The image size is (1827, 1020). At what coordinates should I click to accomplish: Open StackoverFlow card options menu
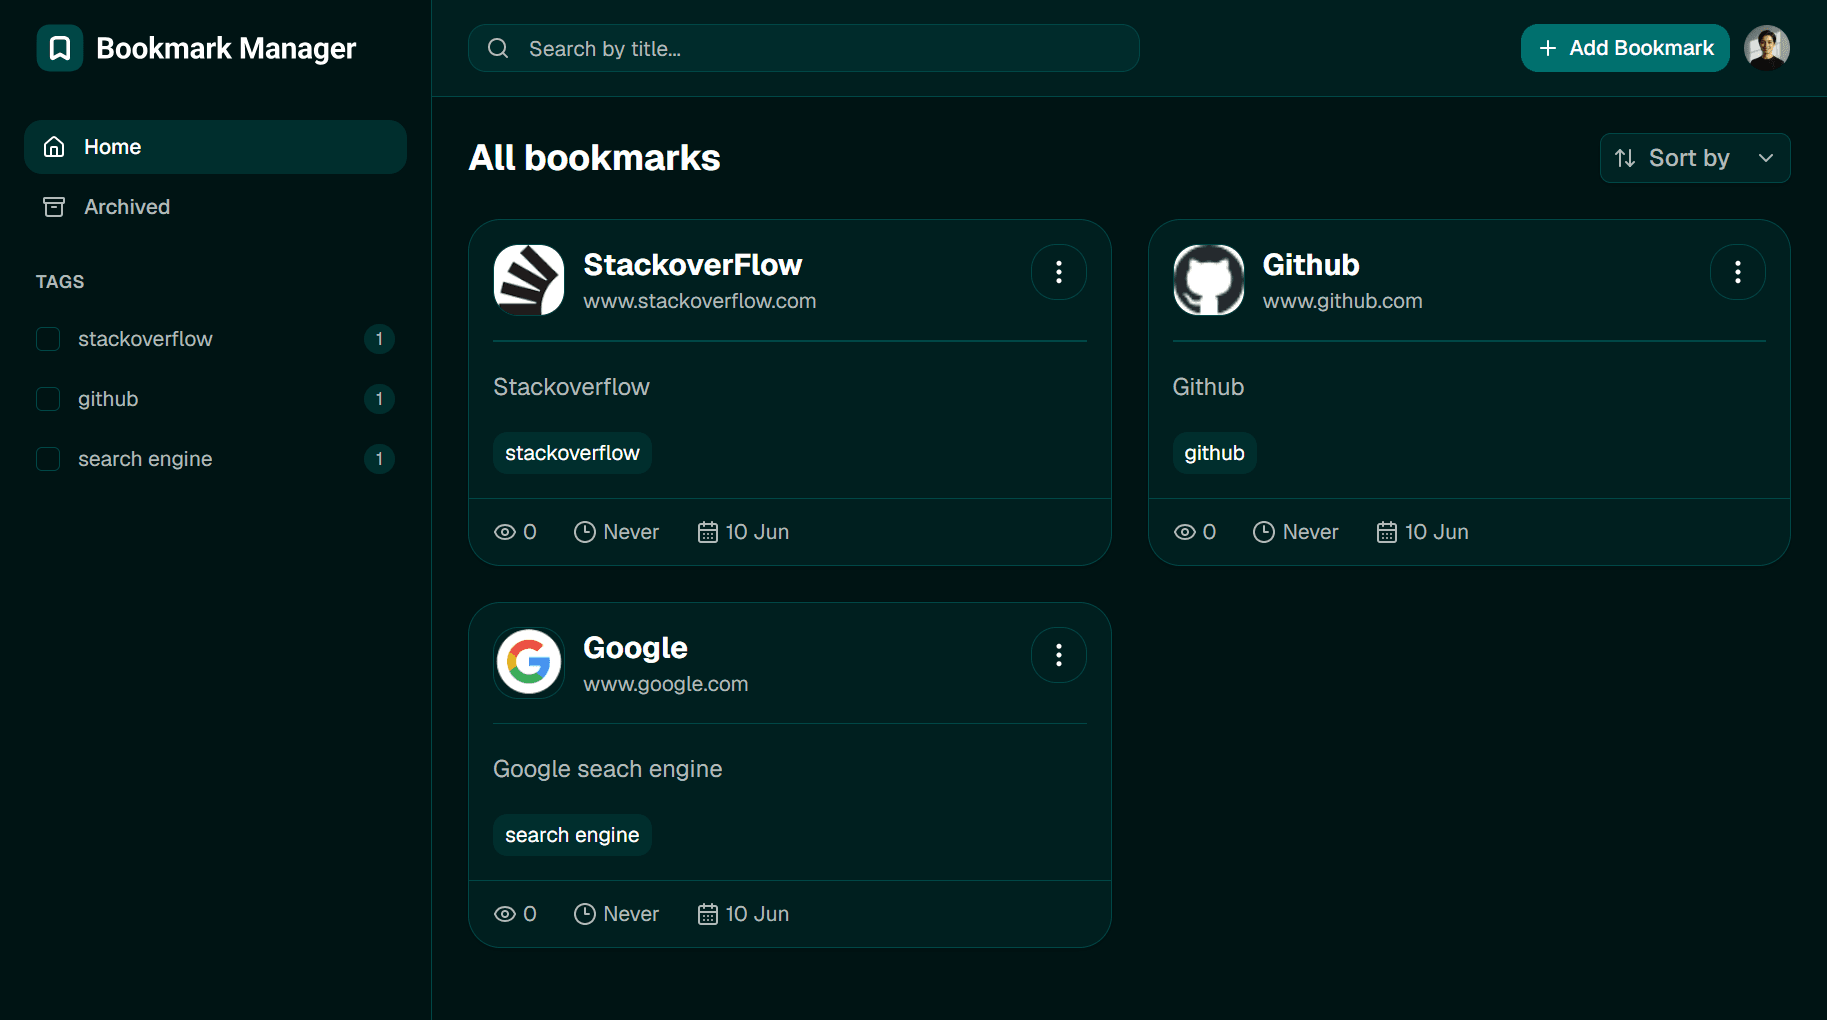click(1059, 272)
